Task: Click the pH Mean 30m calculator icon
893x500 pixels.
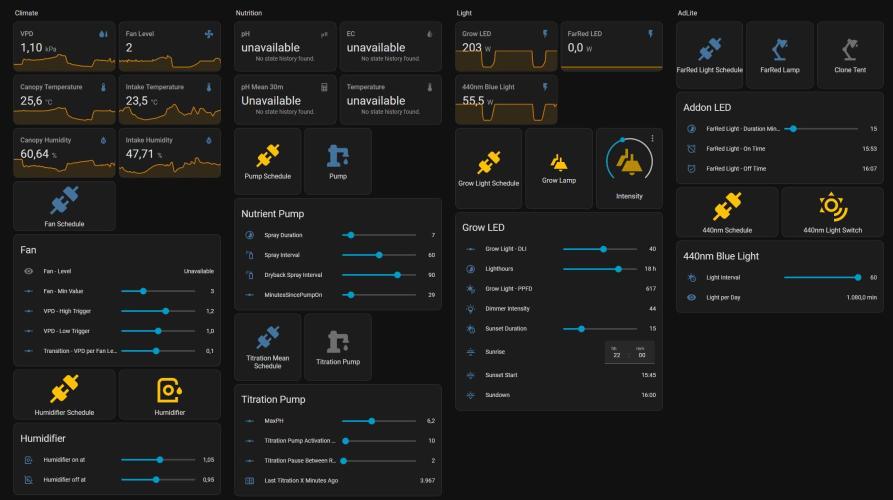Action: [x=324, y=88]
